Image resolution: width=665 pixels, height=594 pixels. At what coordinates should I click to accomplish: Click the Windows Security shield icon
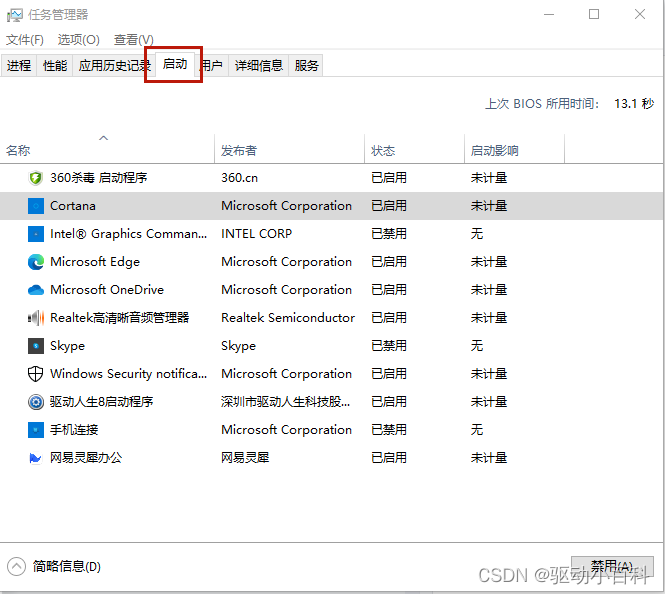point(36,374)
